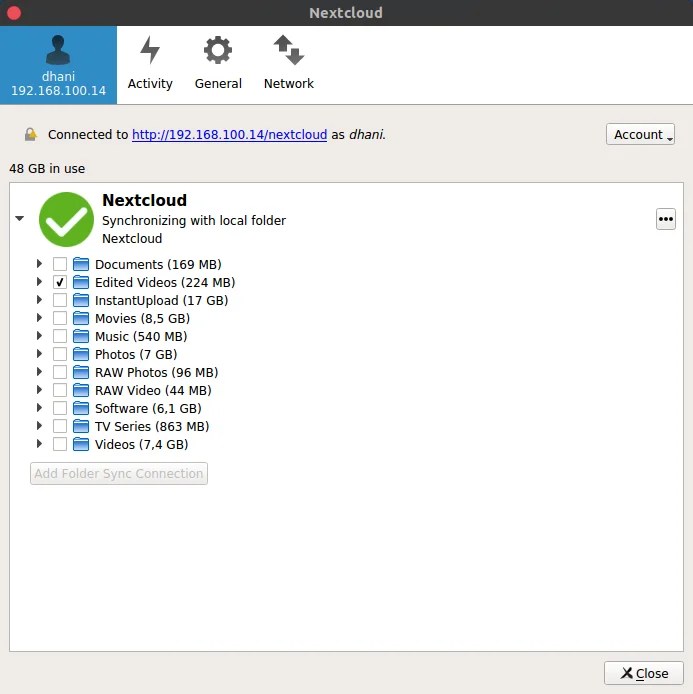Select the Documents (169 MB) row
693x694 pixels.
[x=158, y=264]
